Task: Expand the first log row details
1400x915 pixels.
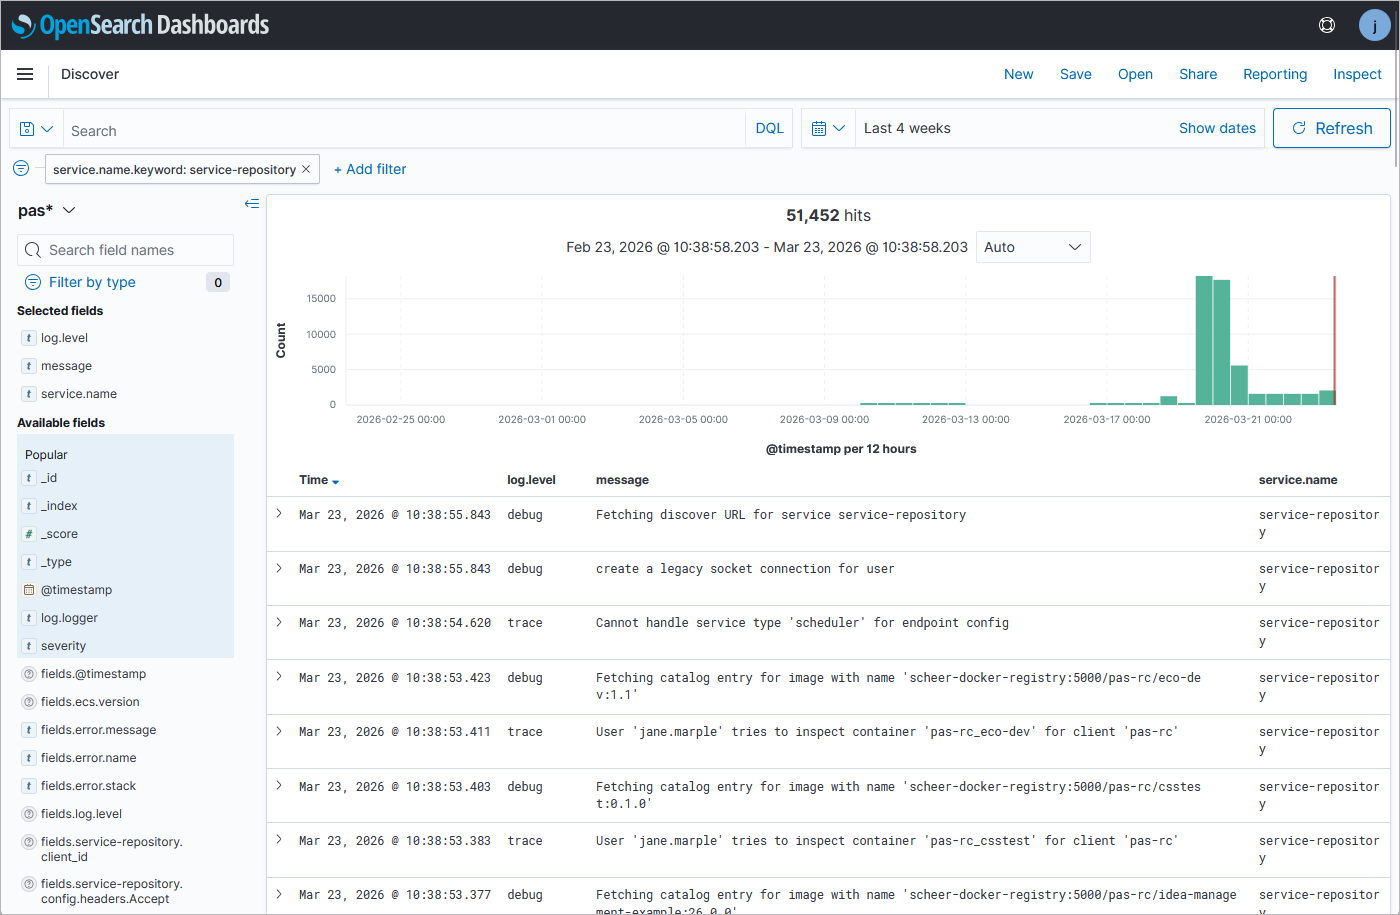Action: [x=279, y=514]
